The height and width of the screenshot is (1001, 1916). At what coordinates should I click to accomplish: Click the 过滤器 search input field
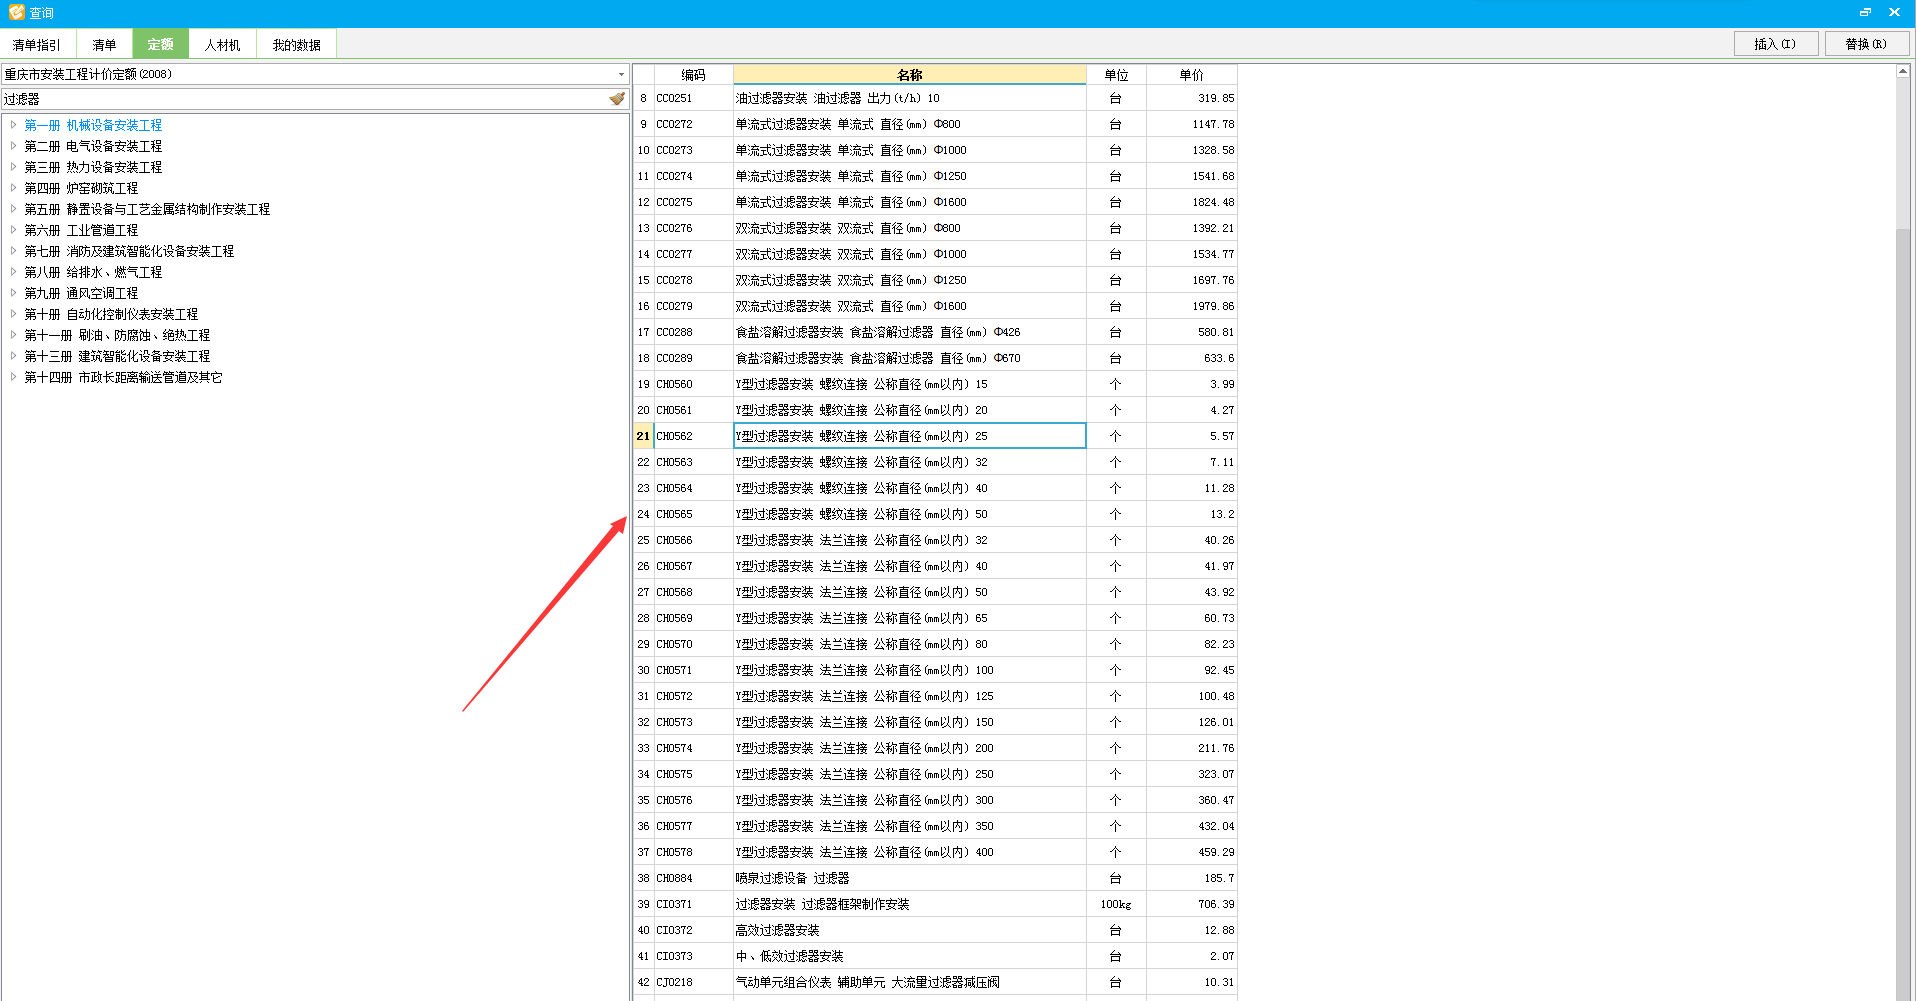(305, 99)
